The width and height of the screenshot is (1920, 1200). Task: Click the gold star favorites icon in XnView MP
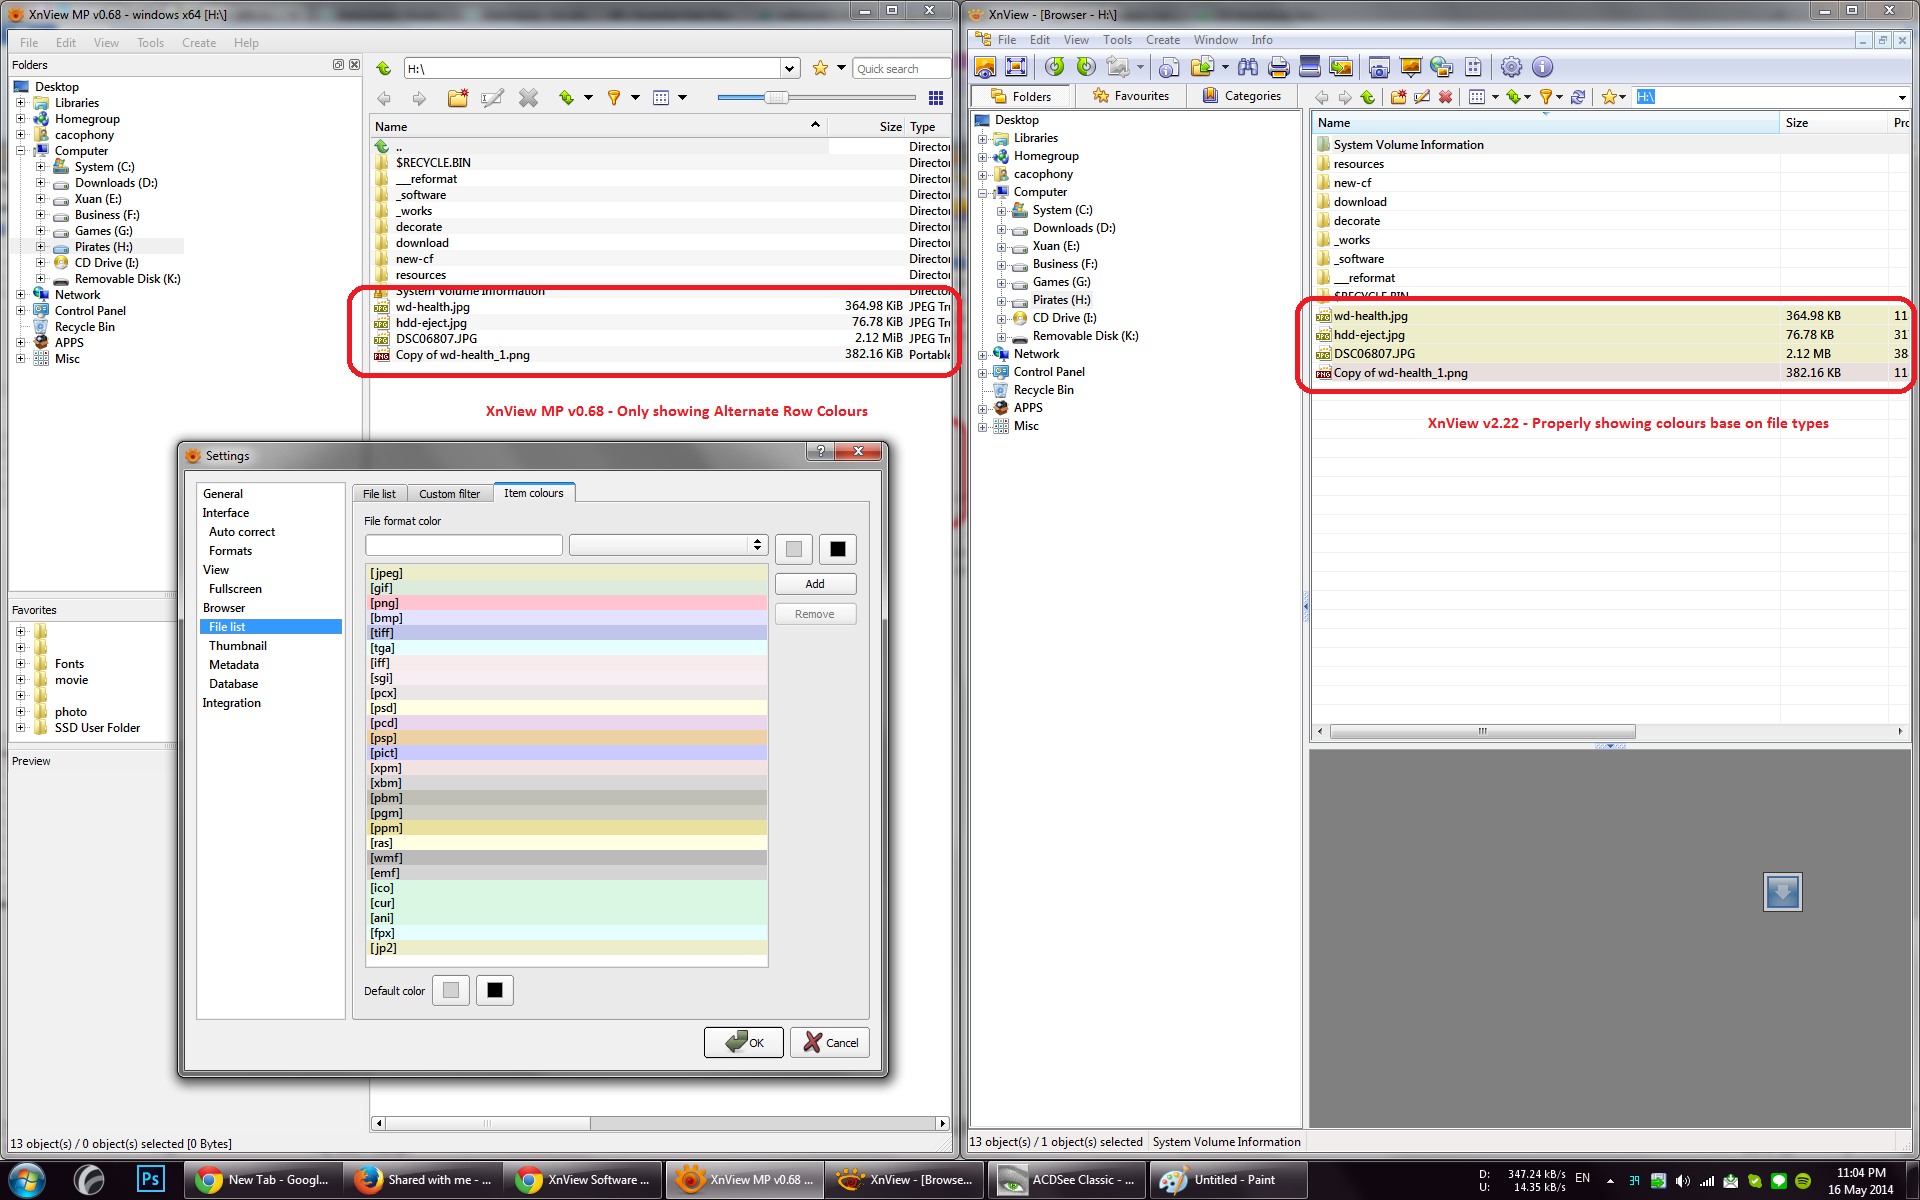[x=820, y=68]
